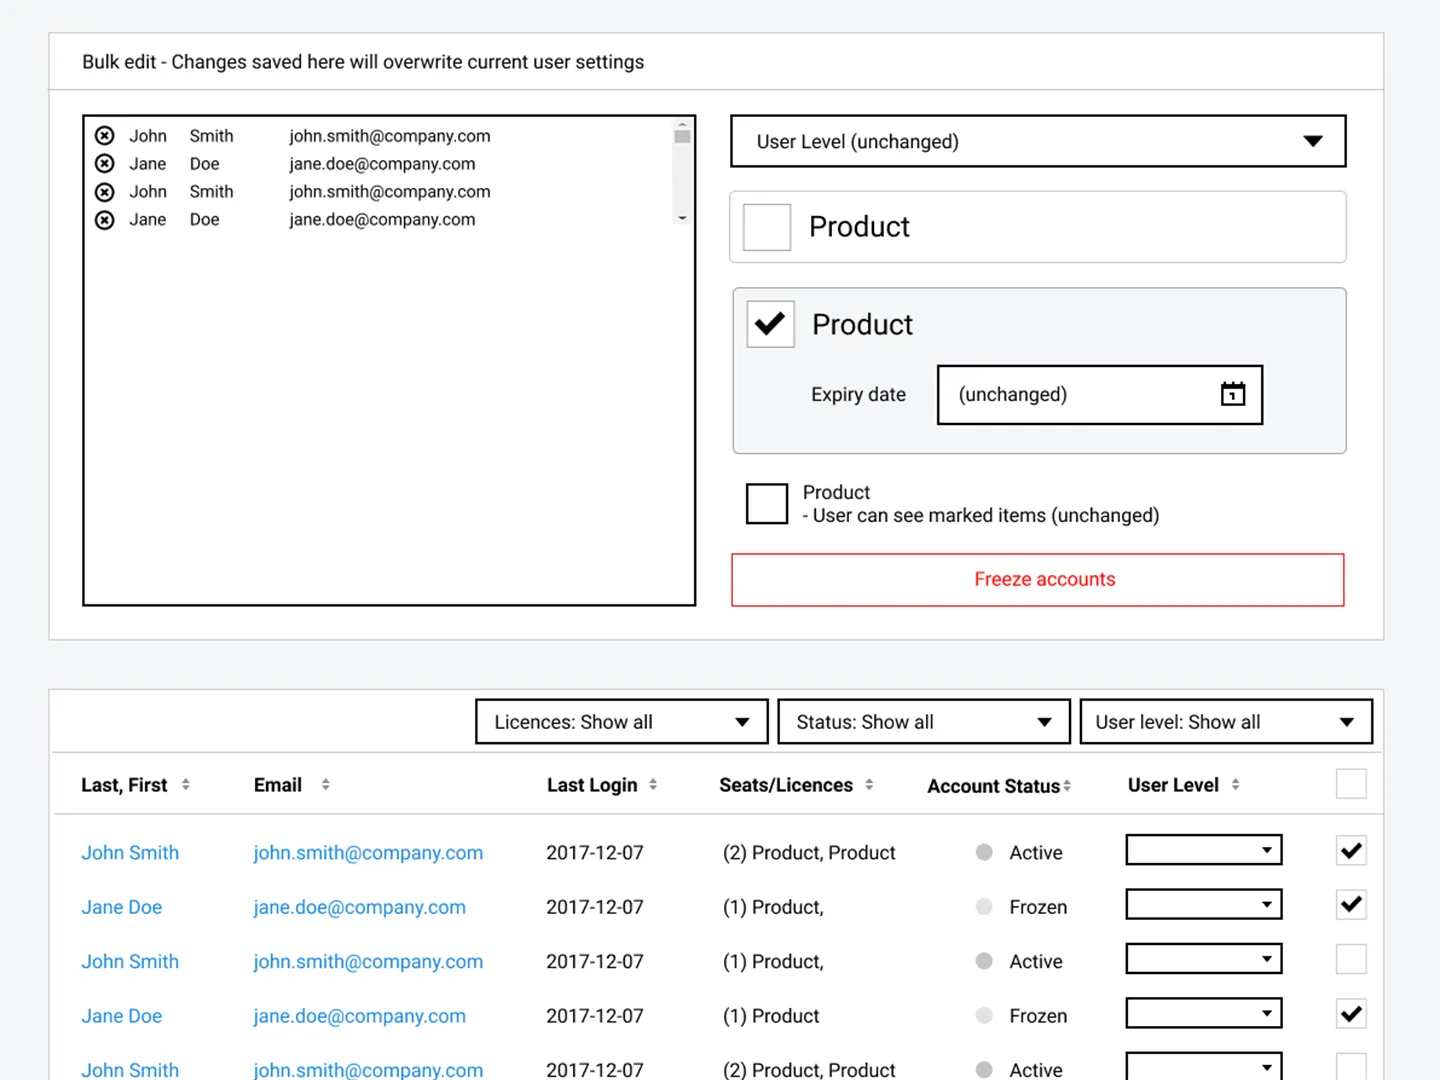Toggle 'User can see marked items' checkbox
The image size is (1440, 1080).
tap(767, 503)
